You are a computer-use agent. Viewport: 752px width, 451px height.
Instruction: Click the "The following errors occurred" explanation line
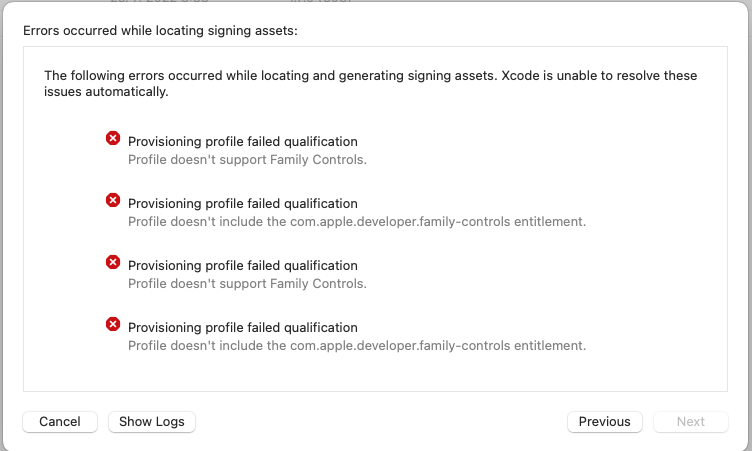click(x=371, y=76)
